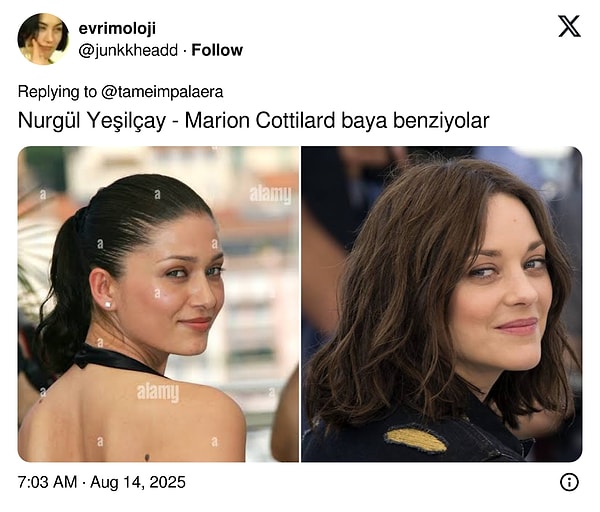The width and height of the screenshot is (600, 512).
Task: Select the "Nurgül Yeşilçay" text in tweet
Action: click(92, 121)
